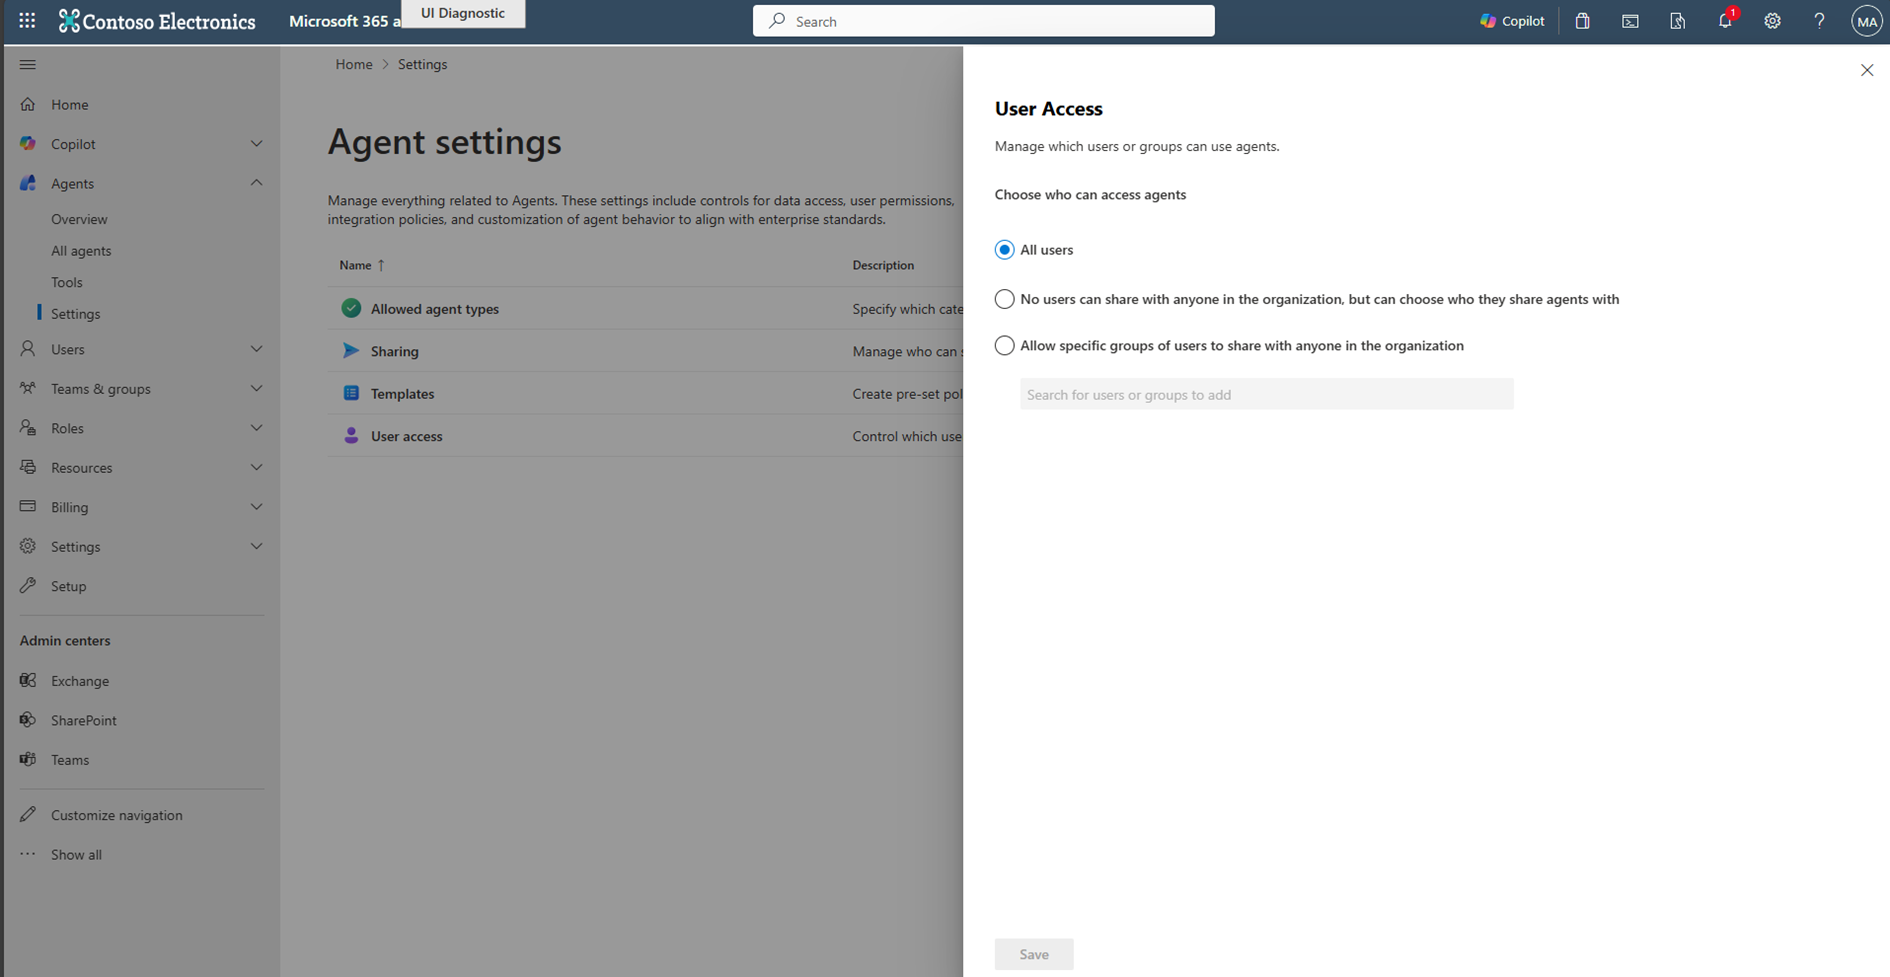The image size is (1890, 977).
Task: Click the MA account avatar
Action: point(1866,20)
